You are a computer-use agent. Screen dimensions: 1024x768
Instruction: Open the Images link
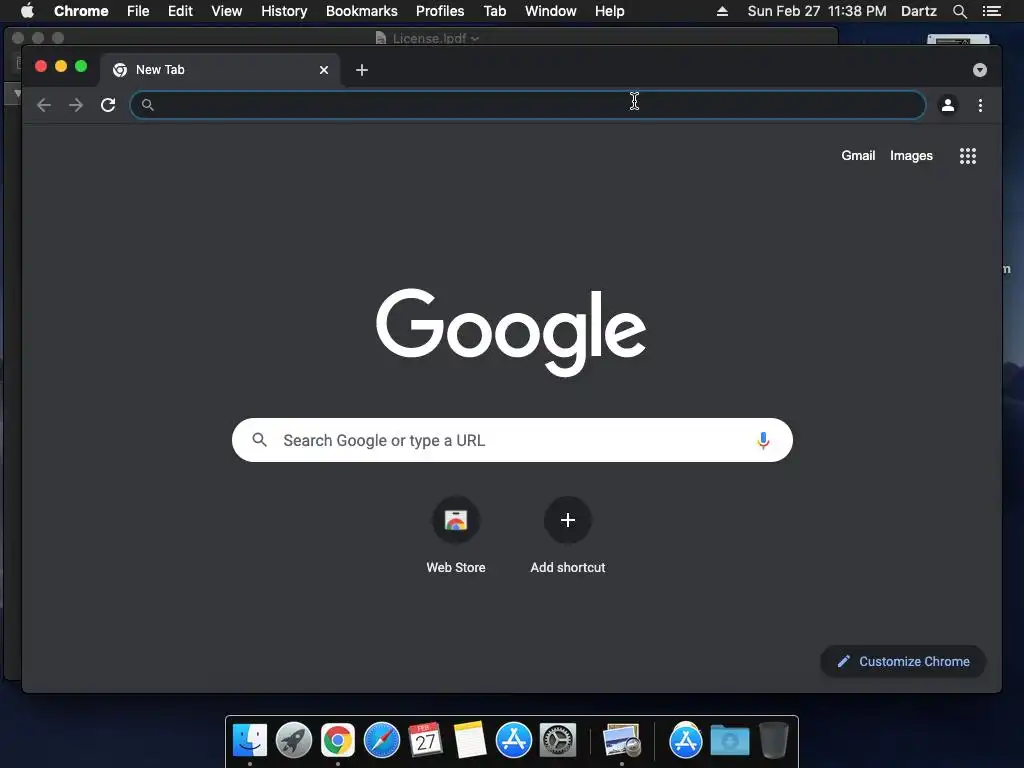pos(911,155)
